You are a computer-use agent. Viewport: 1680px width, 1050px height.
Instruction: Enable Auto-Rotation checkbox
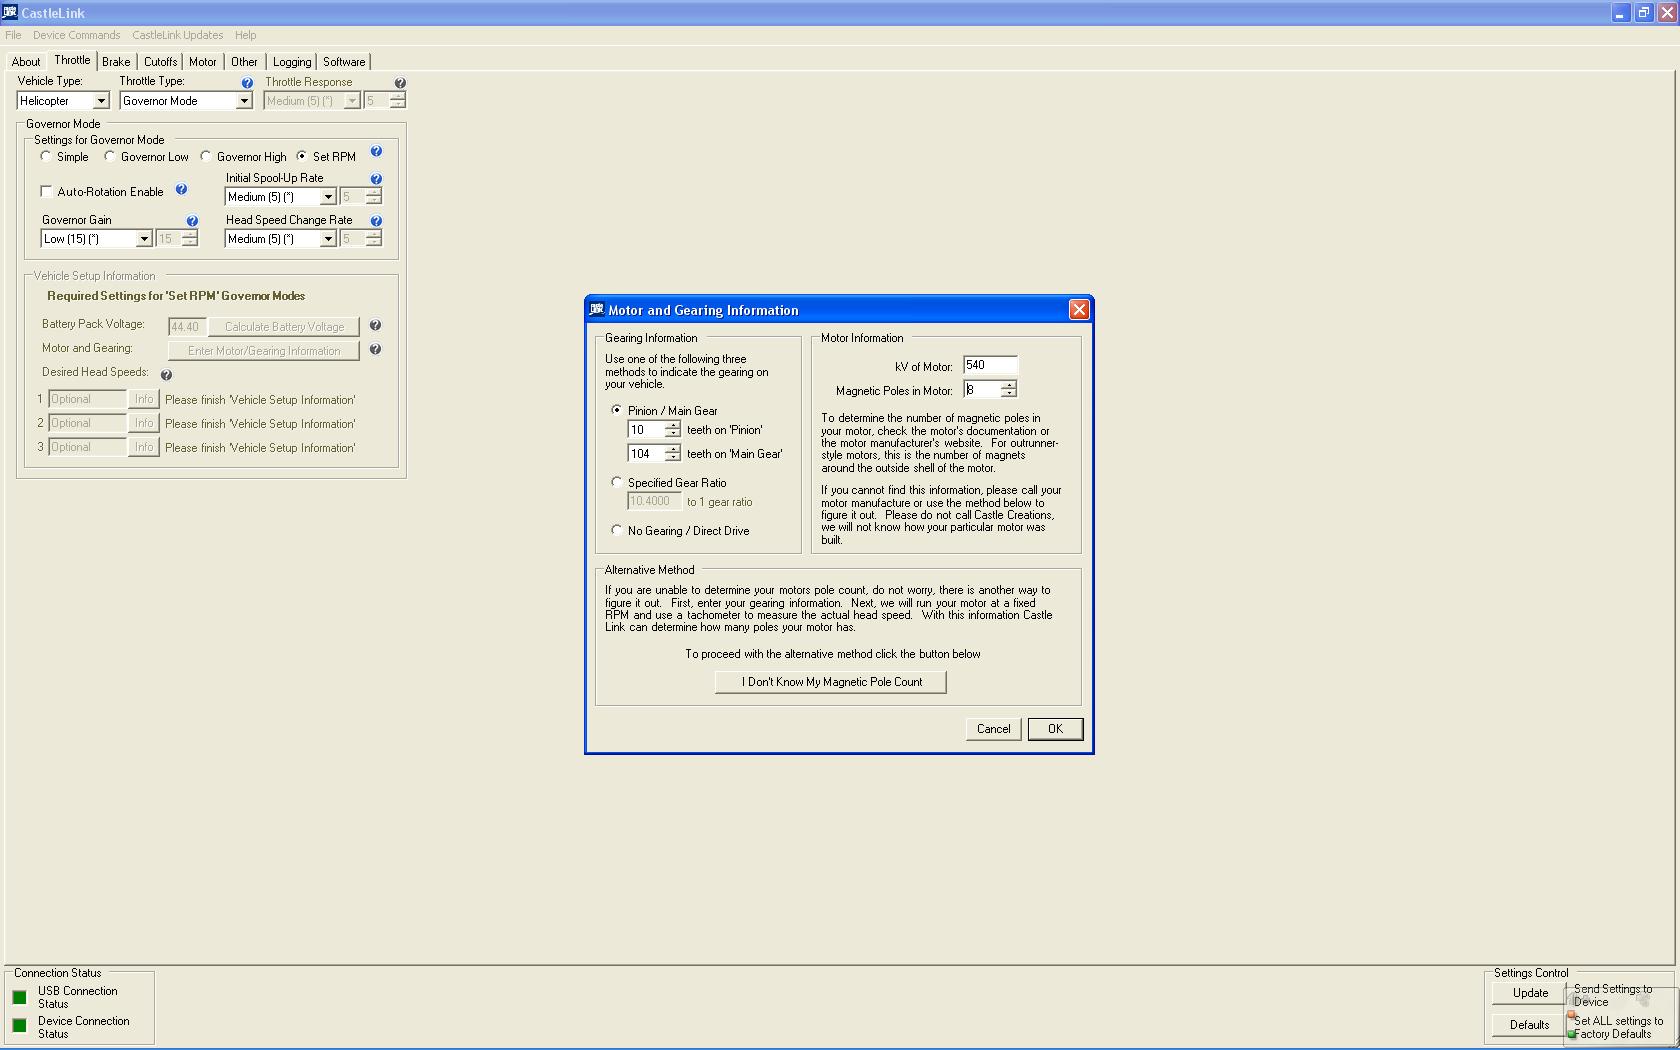click(46, 191)
